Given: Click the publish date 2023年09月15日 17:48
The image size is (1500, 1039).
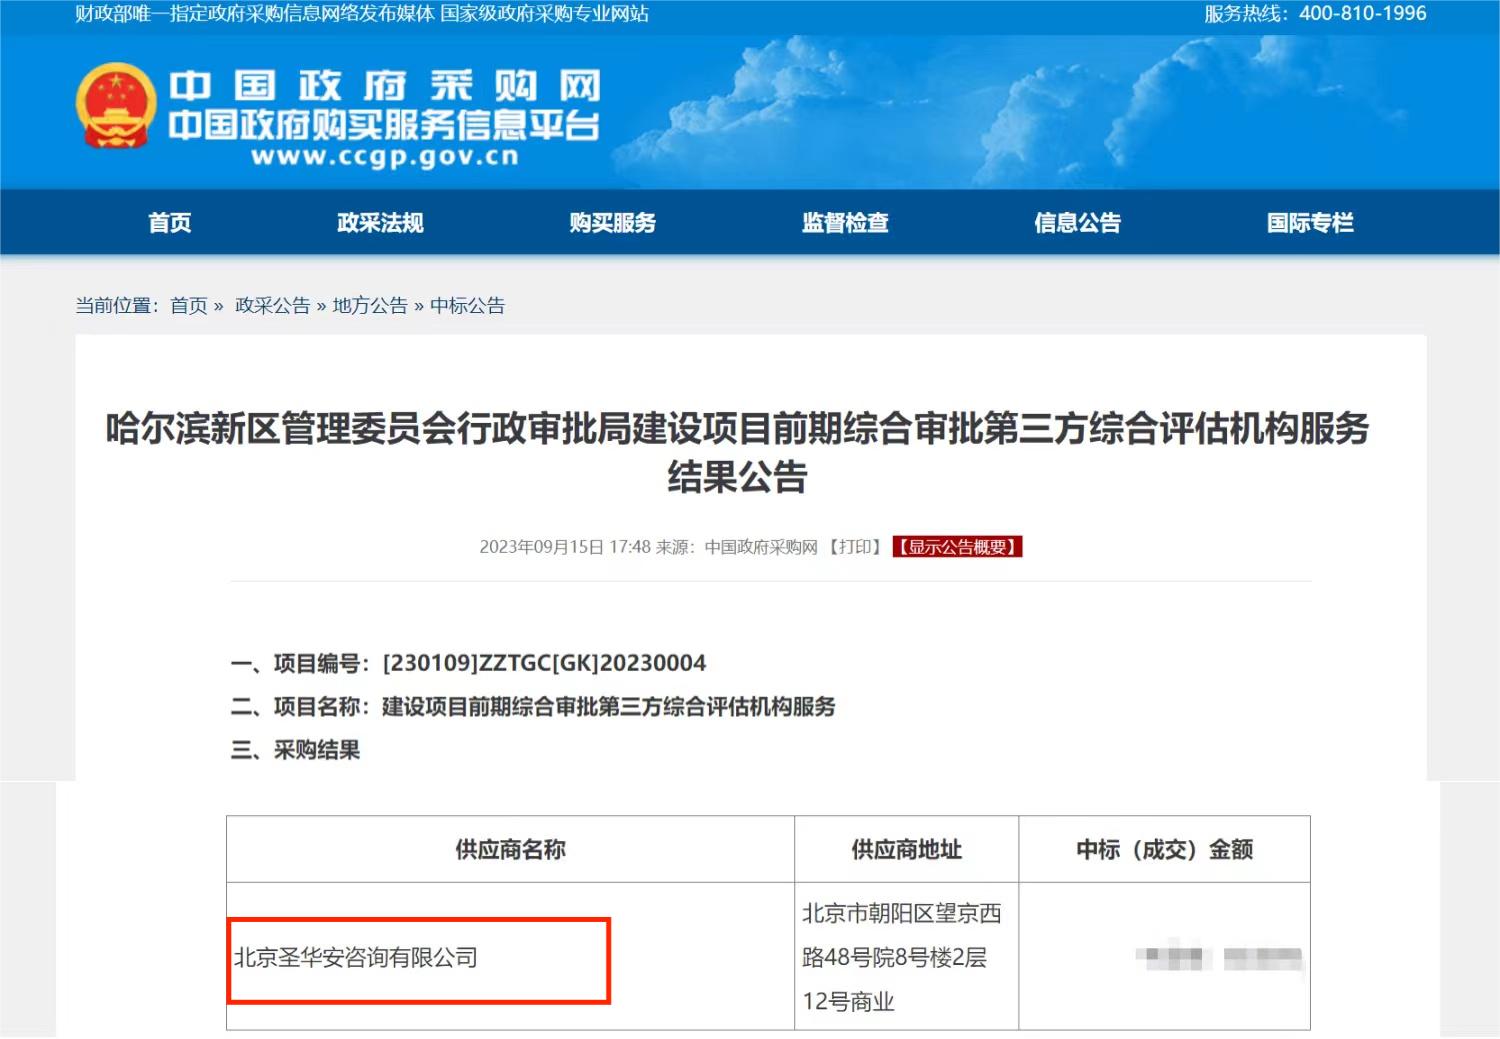Looking at the screenshot, I should [565, 547].
